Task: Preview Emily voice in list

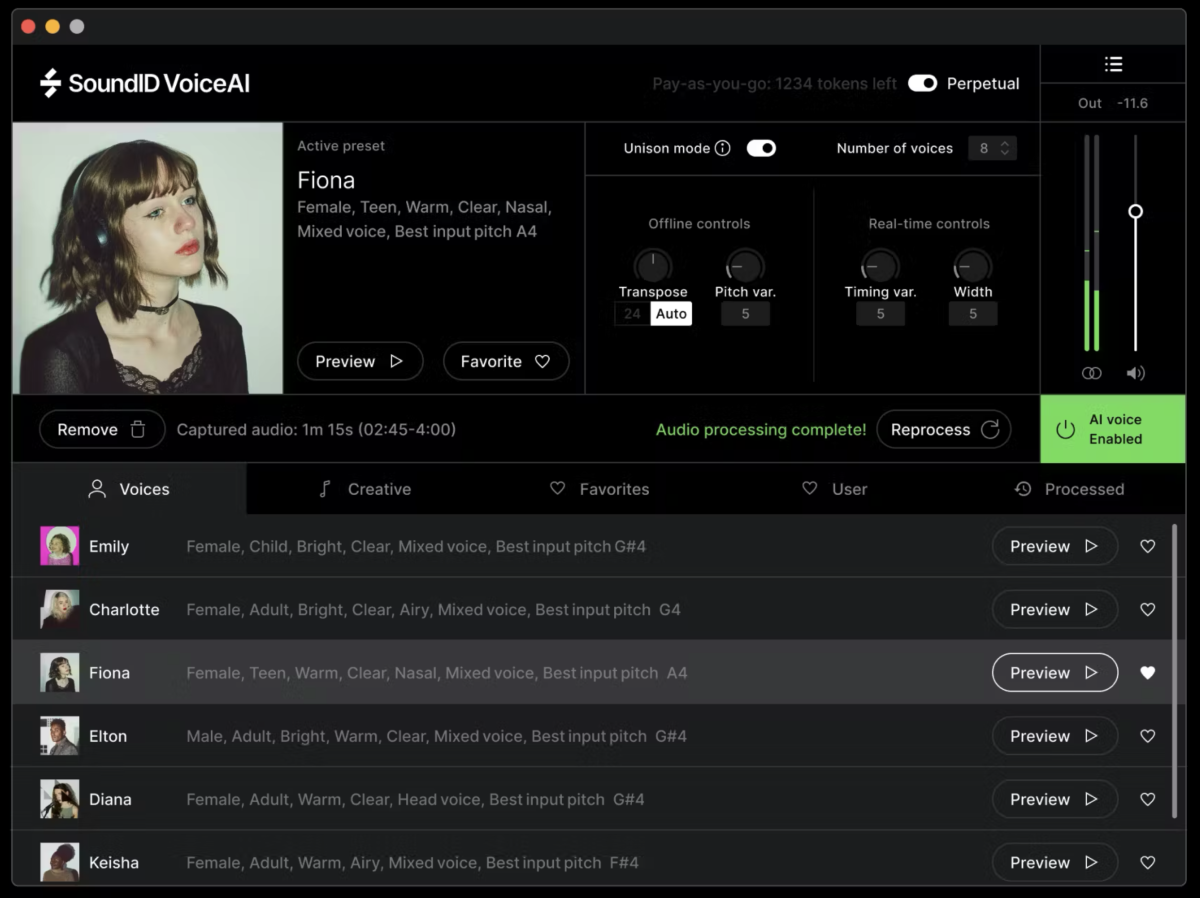Action: point(1055,546)
